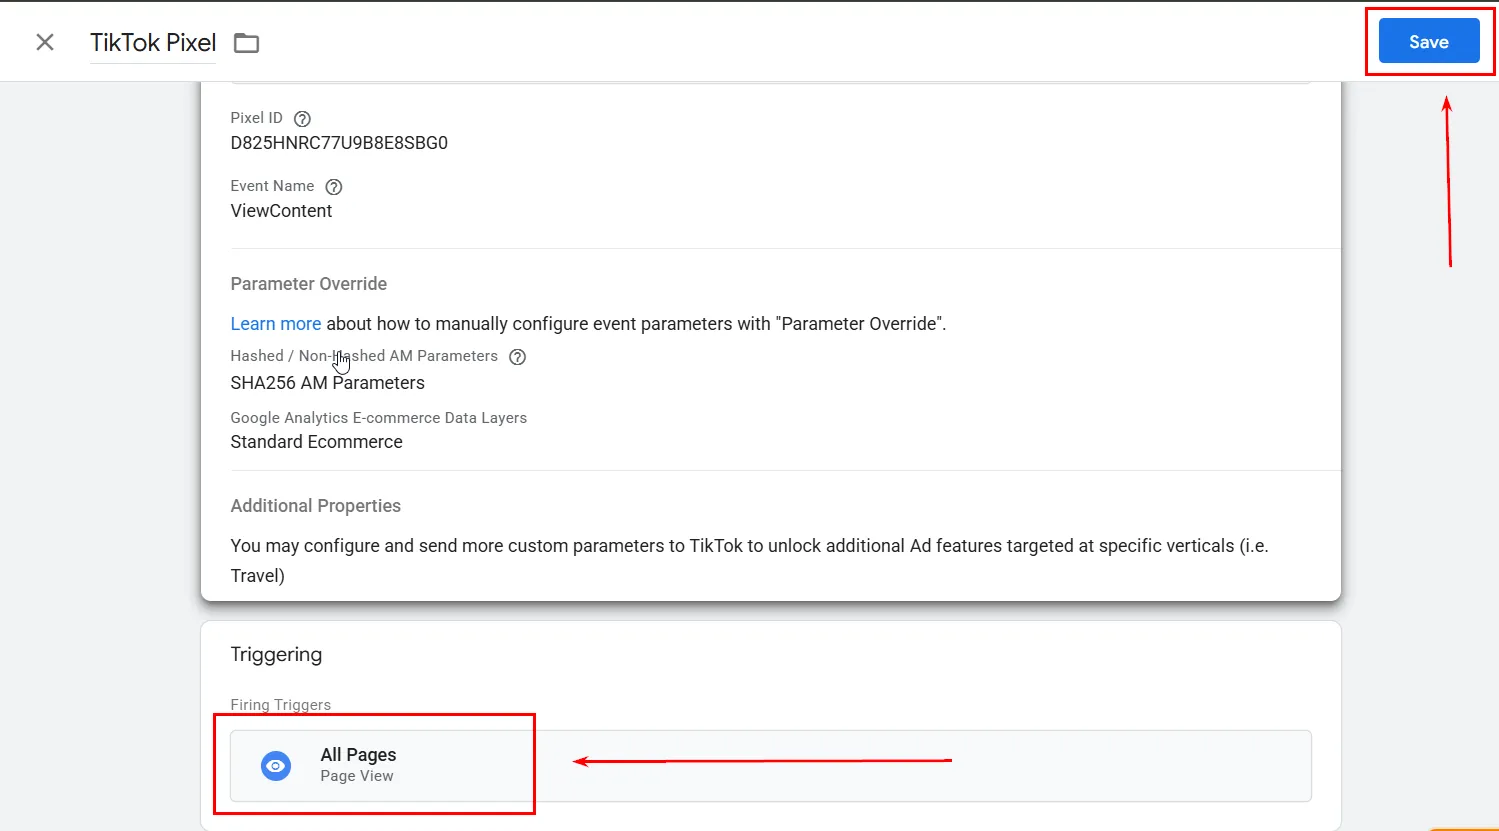
Task: Click the Triggering section heading
Action: pyautogui.click(x=276, y=655)
